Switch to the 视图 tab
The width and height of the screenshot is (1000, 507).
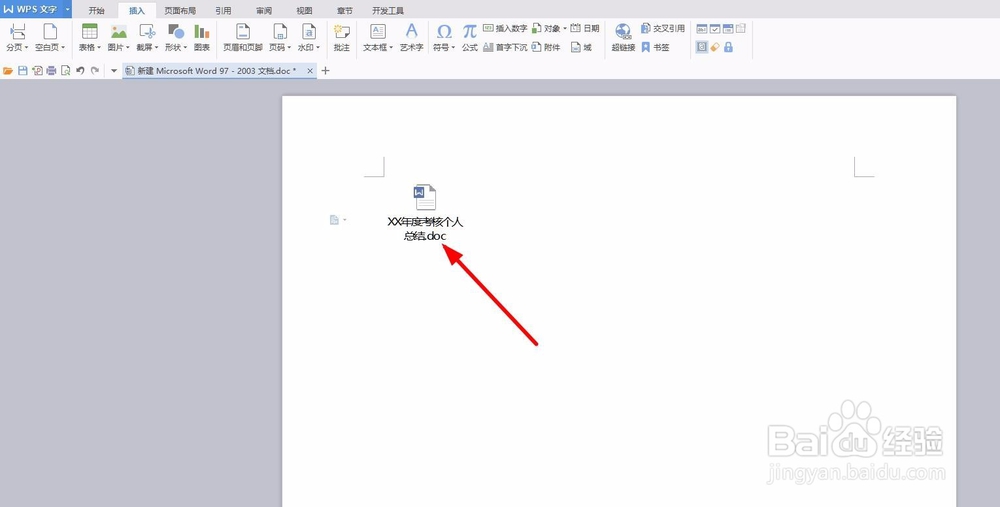(305, 11)
